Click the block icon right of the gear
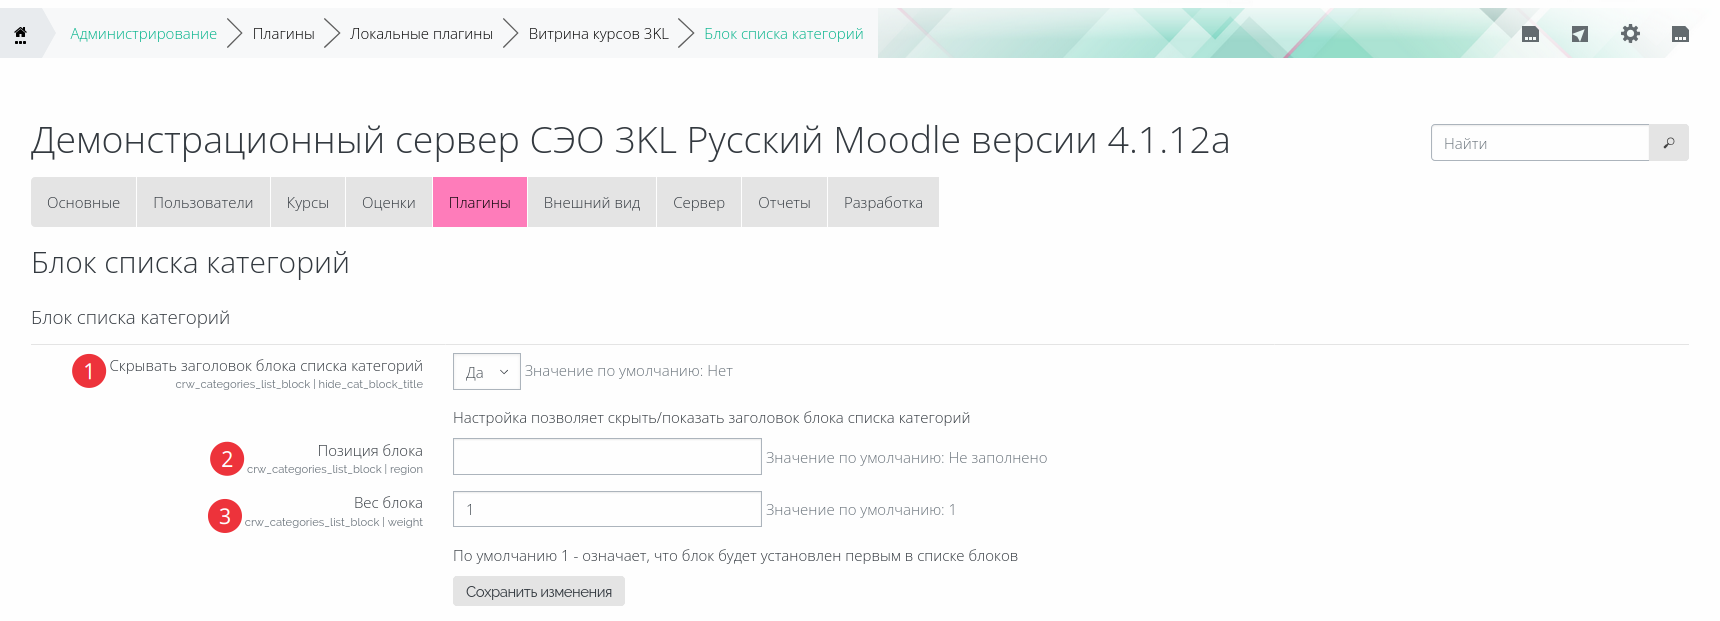This screenshot has width=1720, height=621. tap(1680, 34)
